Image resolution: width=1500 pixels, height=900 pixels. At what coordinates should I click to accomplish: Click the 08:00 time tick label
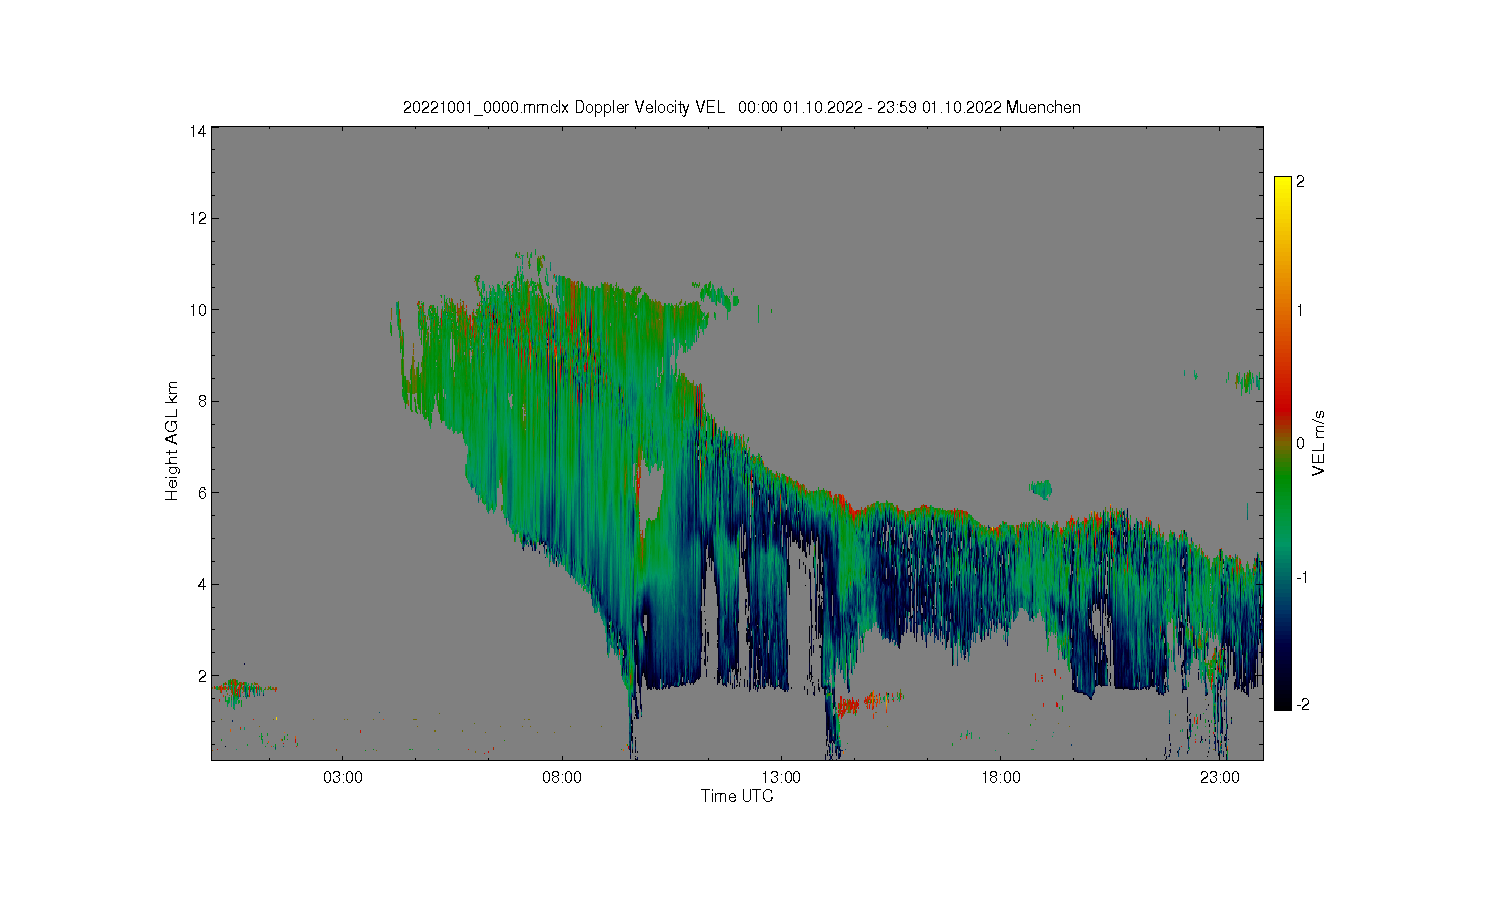[562, 777]
